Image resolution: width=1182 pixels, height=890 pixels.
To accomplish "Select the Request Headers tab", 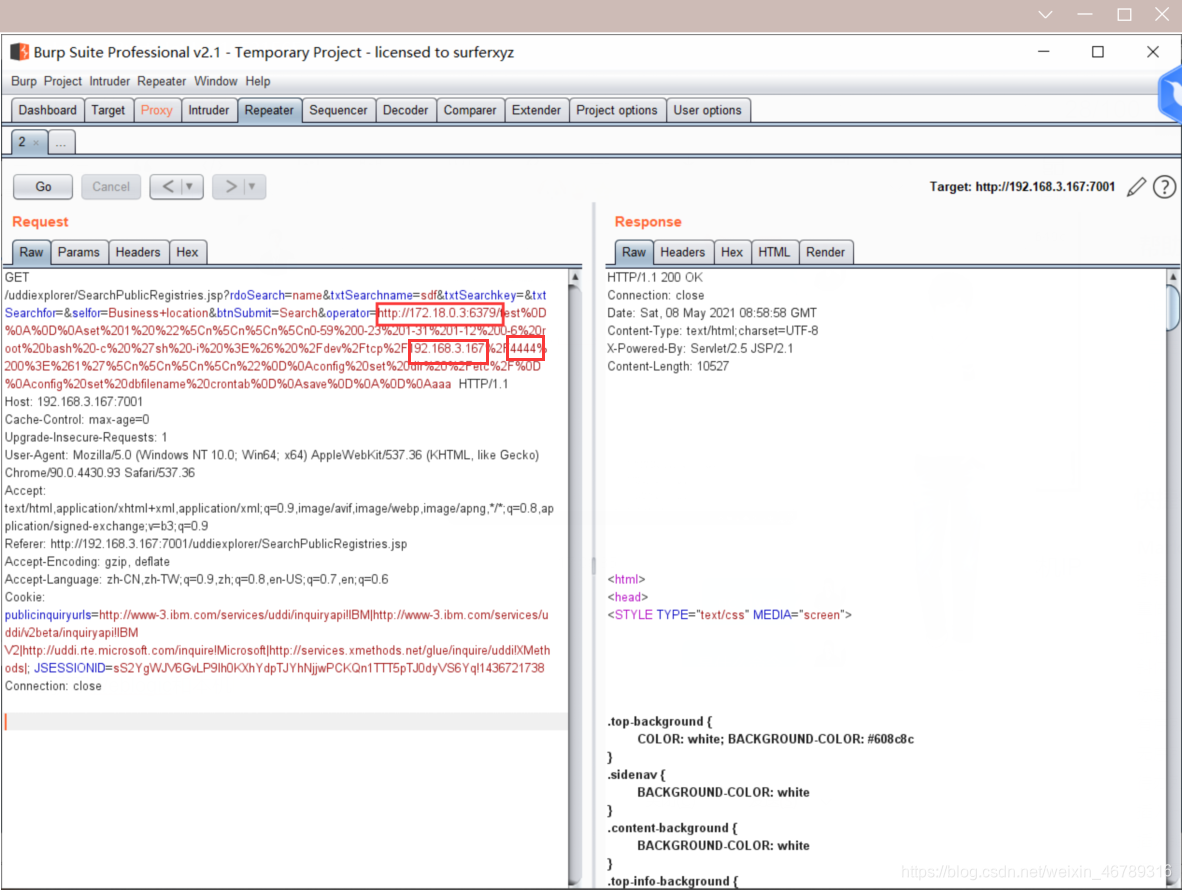I will [x=138, y=252].
